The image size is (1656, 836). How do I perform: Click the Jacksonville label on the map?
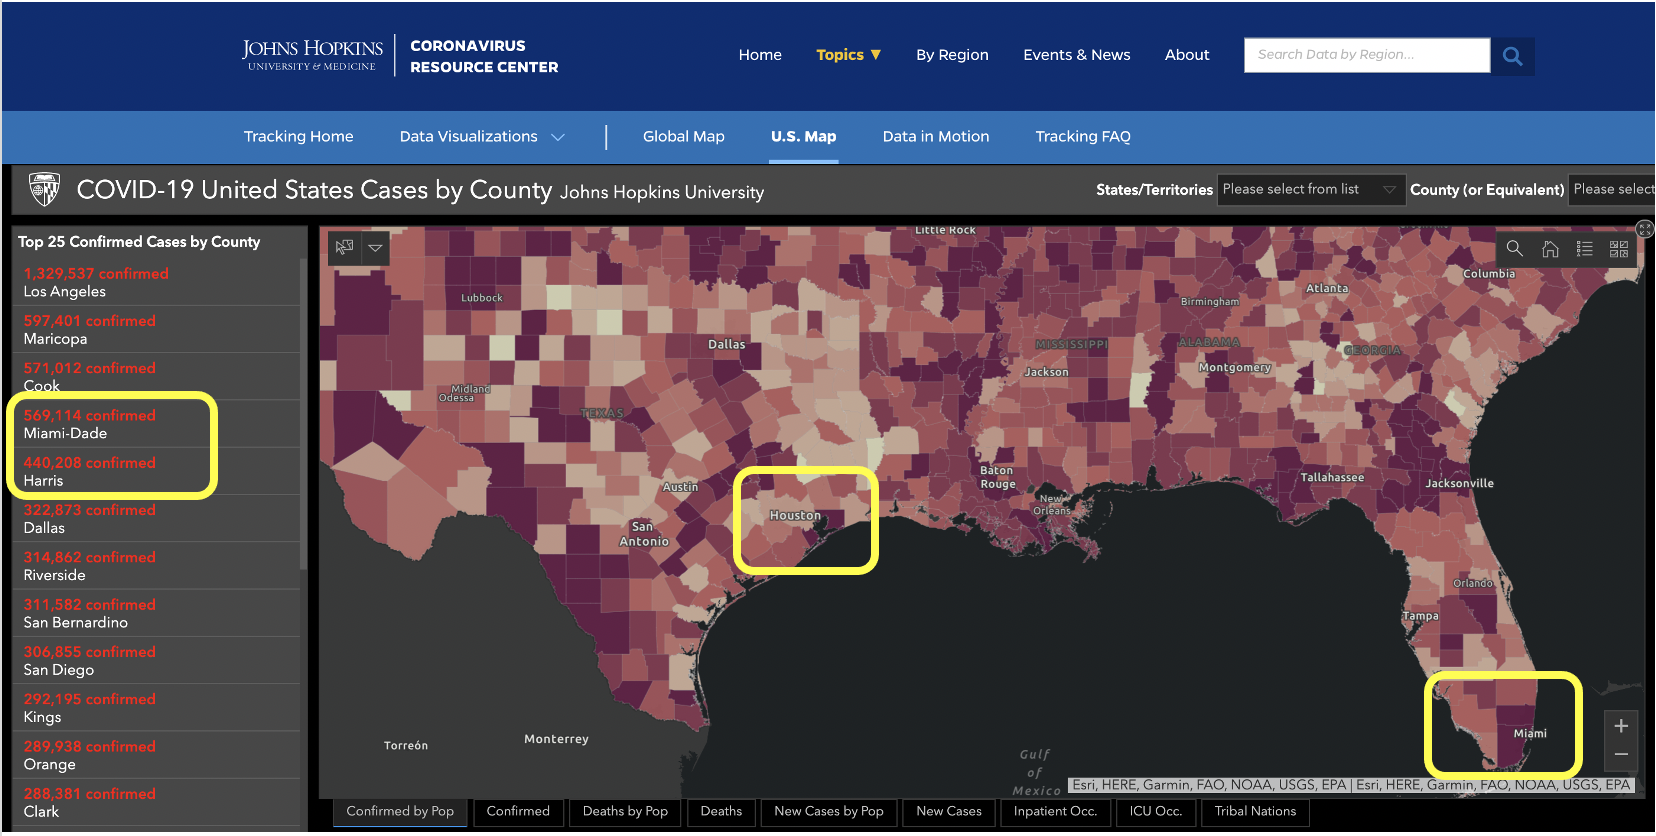pos(1460,483)
